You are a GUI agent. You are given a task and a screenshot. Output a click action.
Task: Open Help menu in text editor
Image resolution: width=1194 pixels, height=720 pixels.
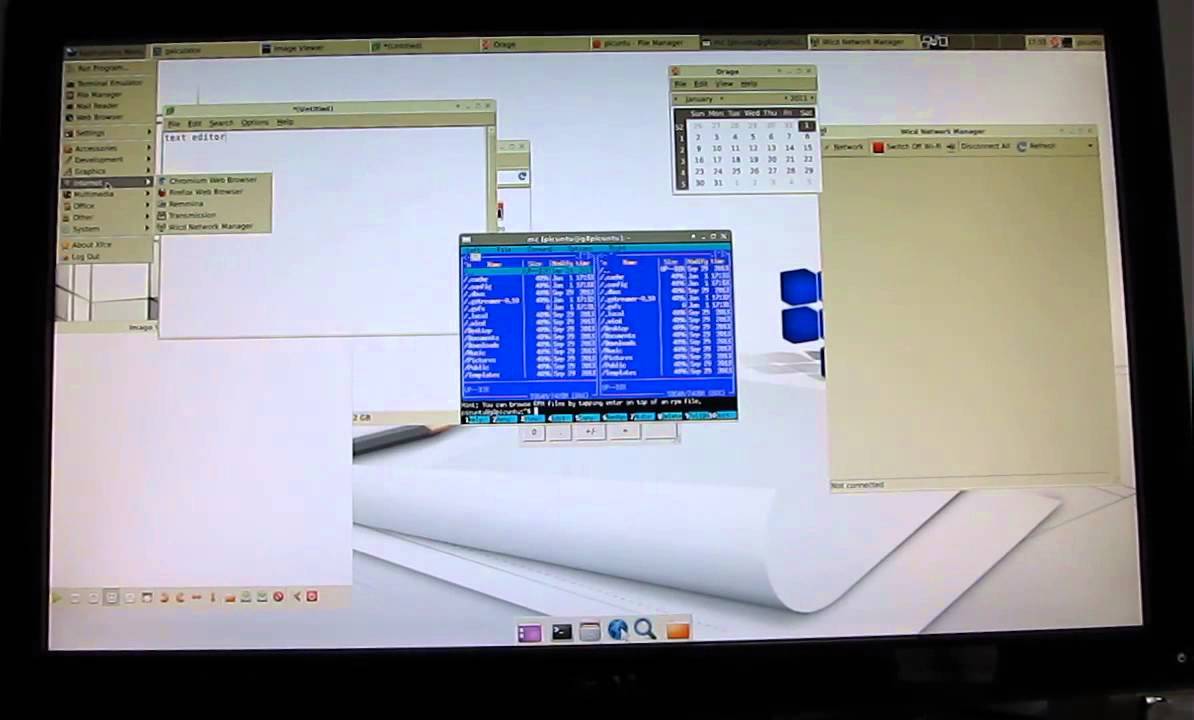(286, 122)
